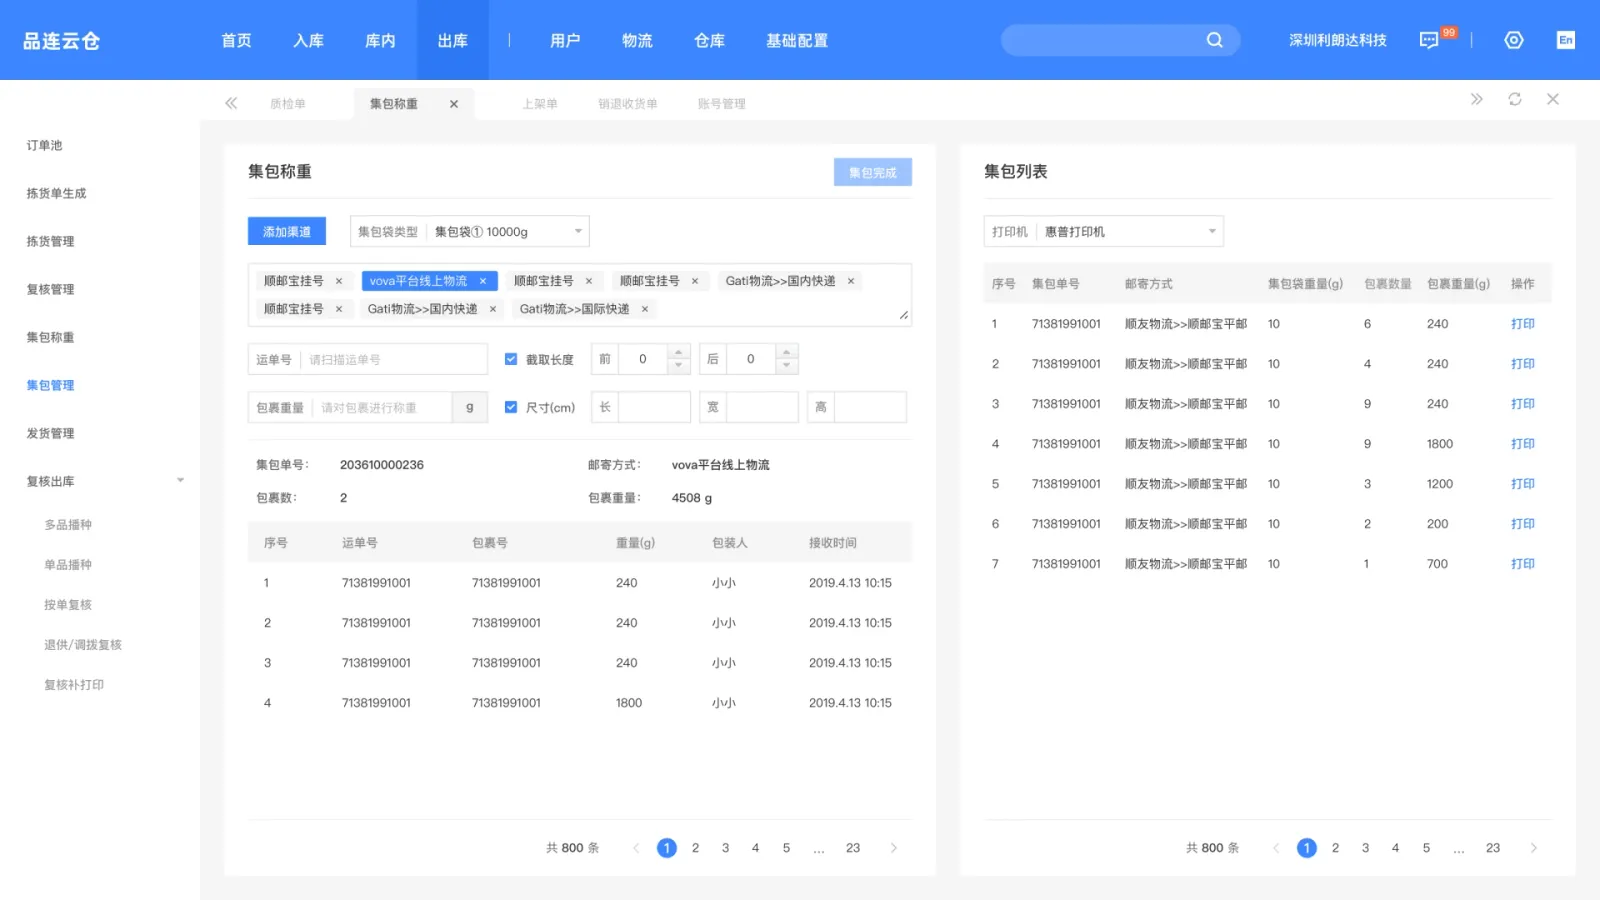The image size is (1600, 900).
Task: Open the 仓库 menu
Action: (709, 40)
